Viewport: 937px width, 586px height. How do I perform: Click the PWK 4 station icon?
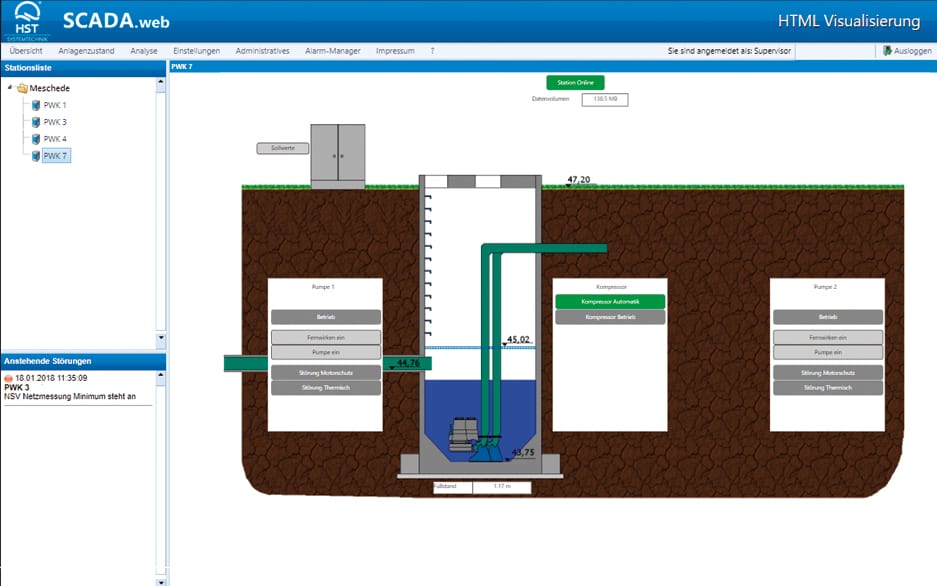pyautogui.click(x=36, y=139)
